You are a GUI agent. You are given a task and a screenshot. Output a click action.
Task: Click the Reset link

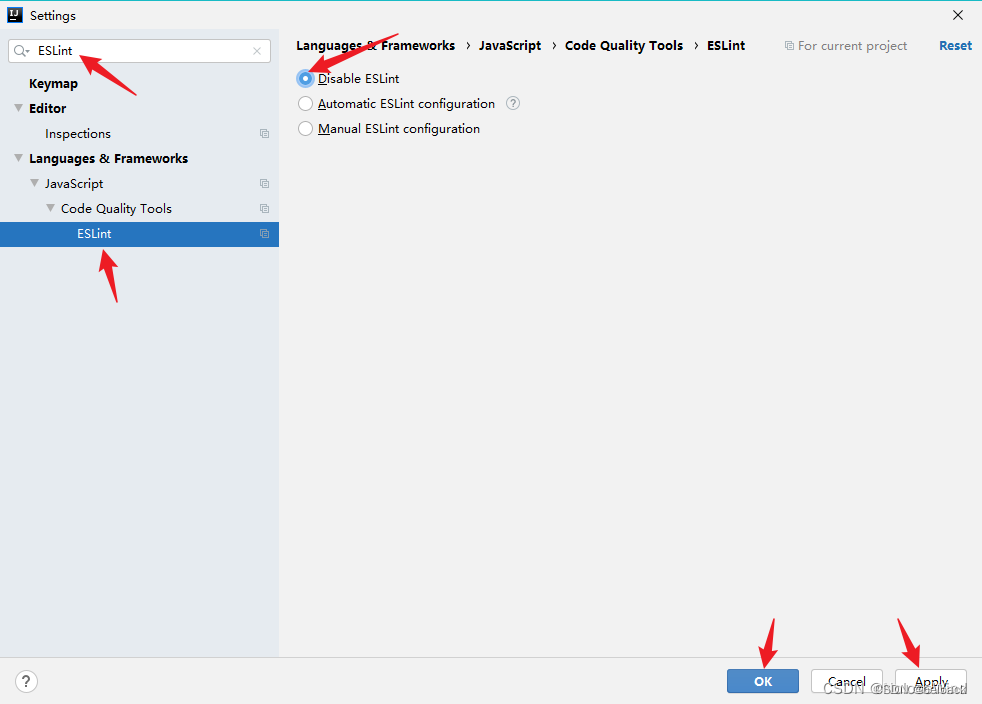(955, 46)
